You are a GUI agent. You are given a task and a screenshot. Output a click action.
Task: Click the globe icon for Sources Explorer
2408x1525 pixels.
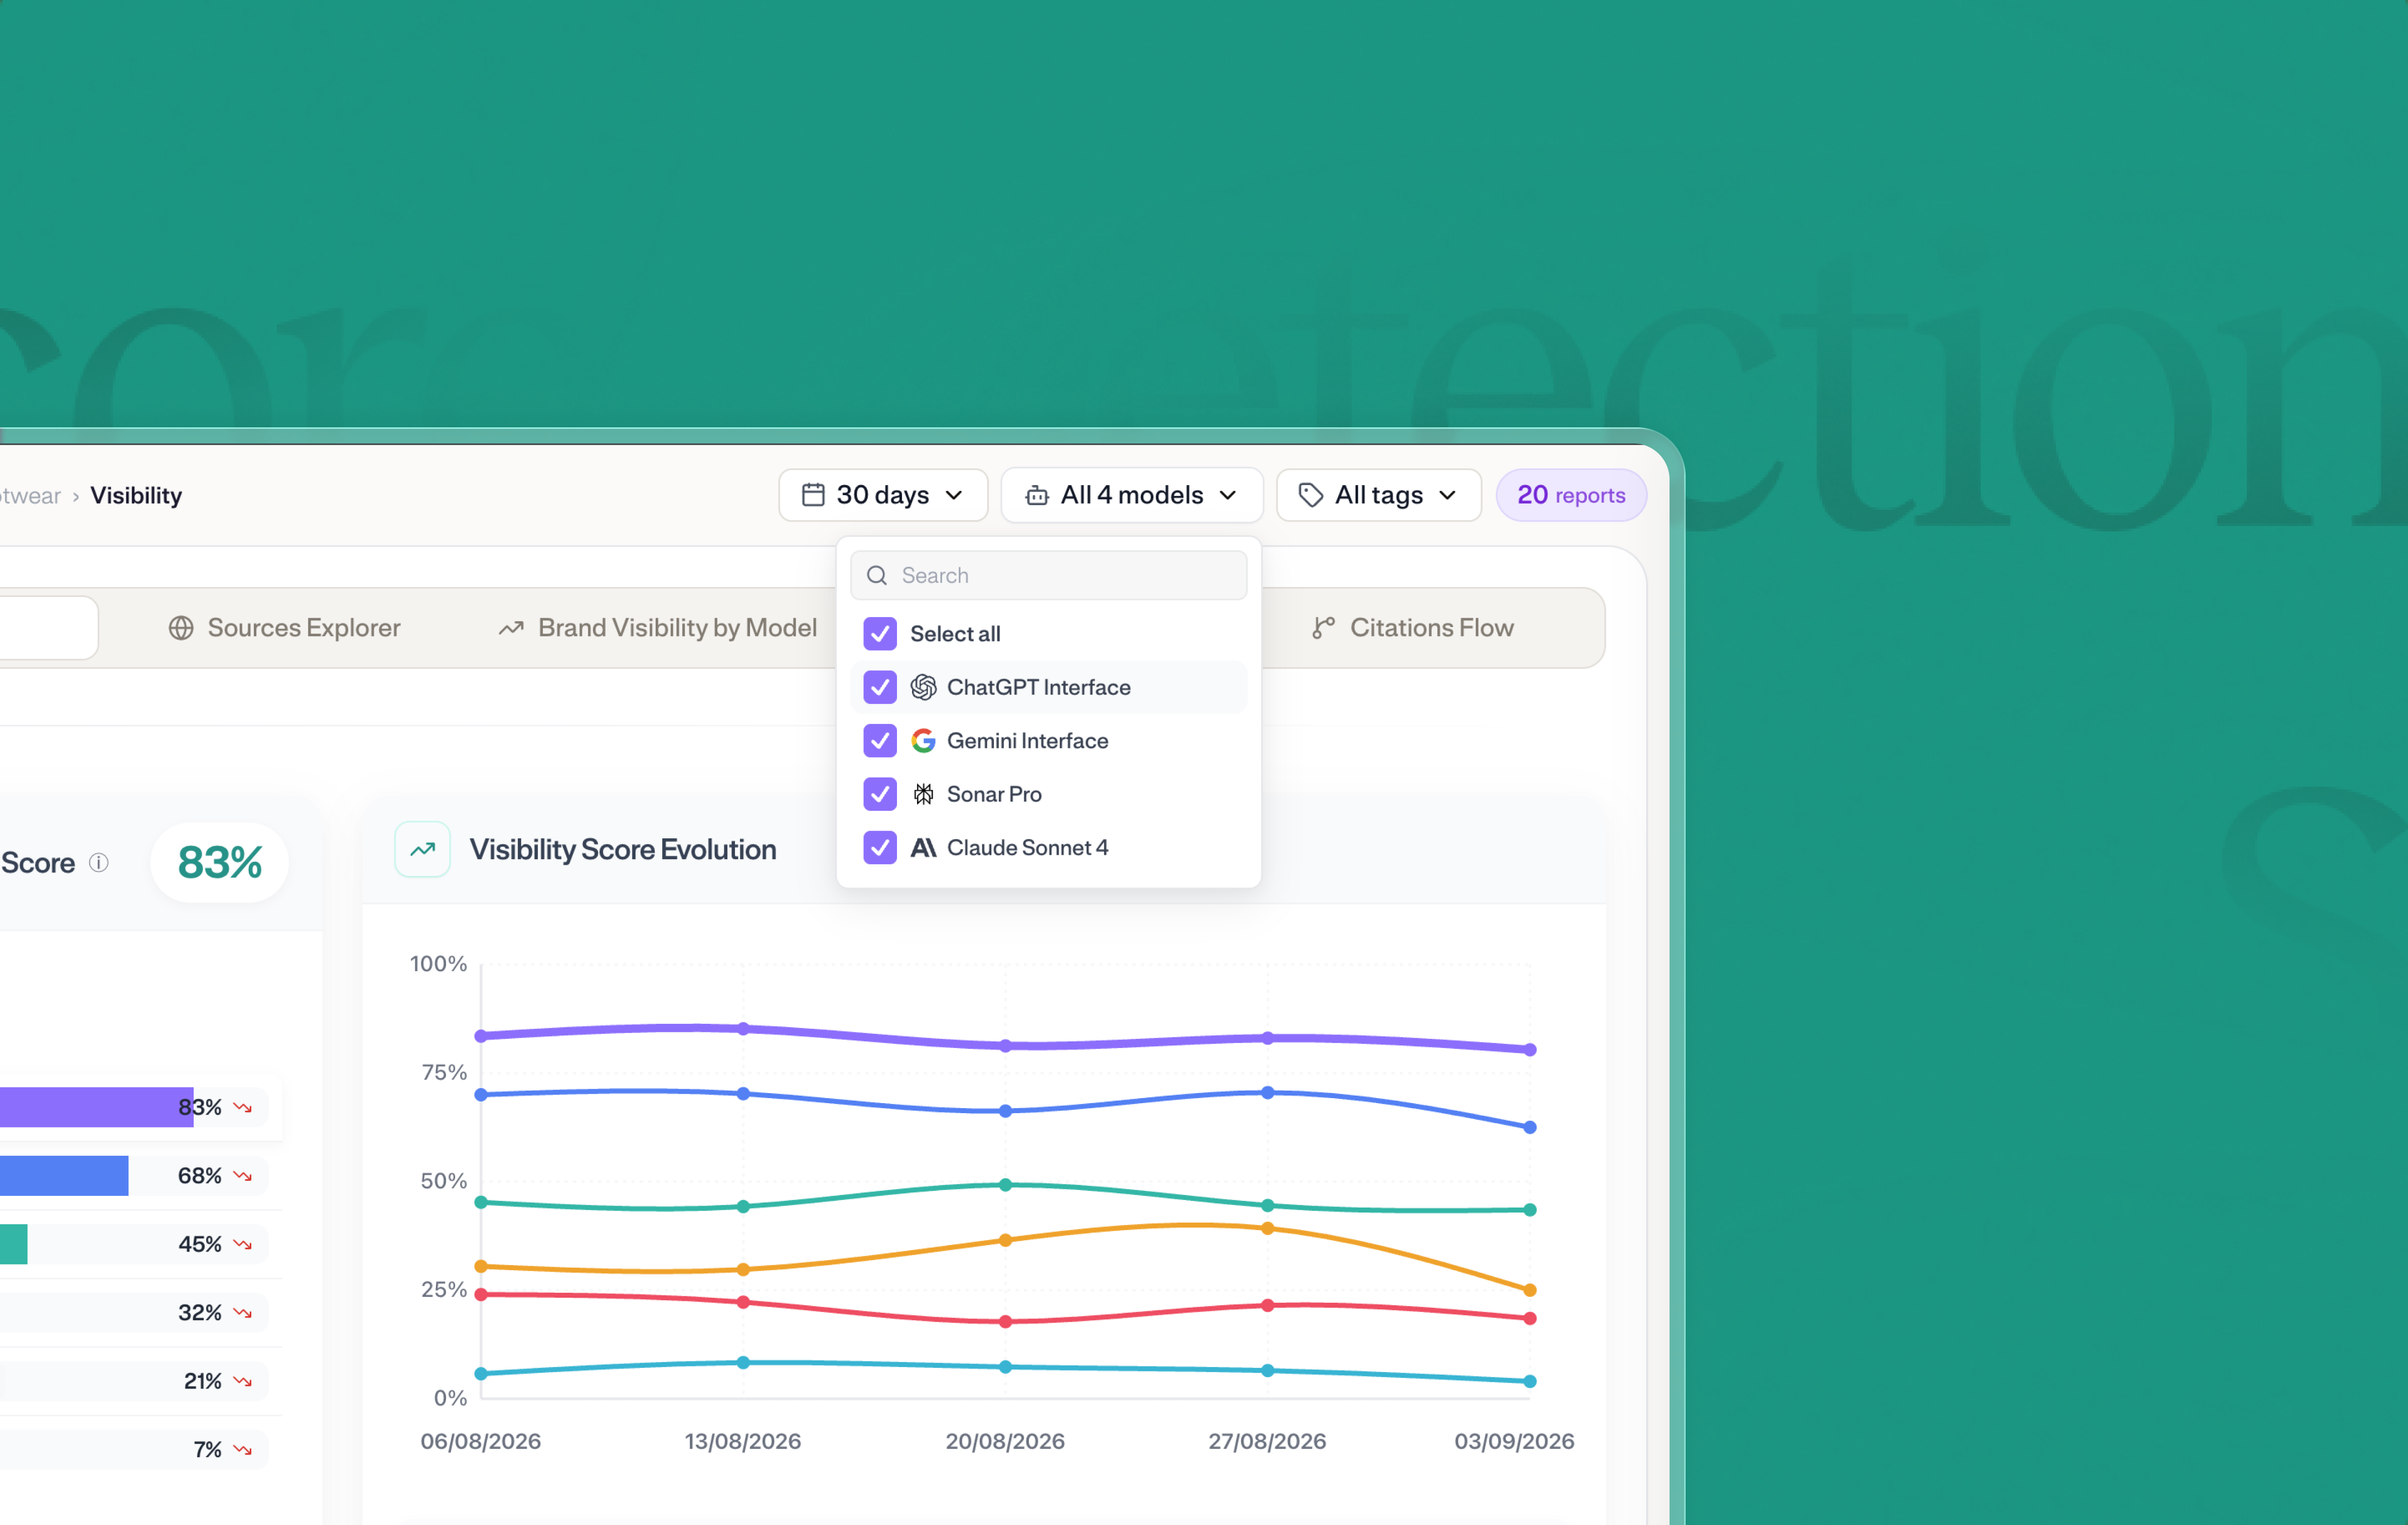181,628
